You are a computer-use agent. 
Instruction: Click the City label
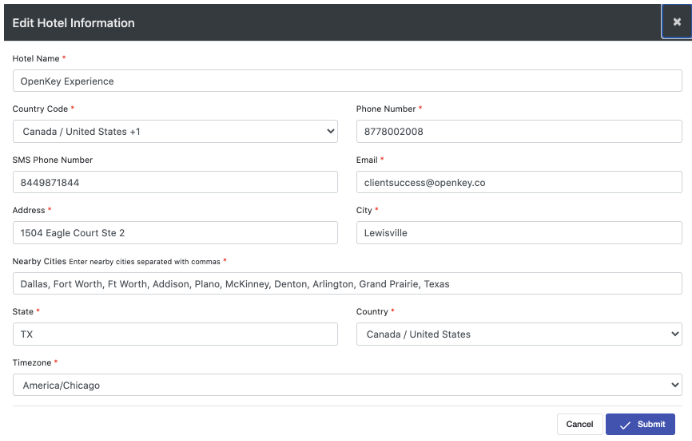coord(364,210)
